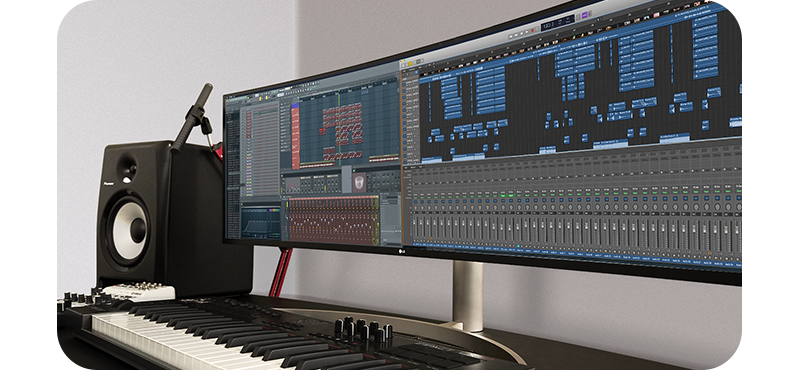The image size is (800, 370).
Task: Toggle the yellow highlighted button in Logic's toolbar
Action: 410,63
